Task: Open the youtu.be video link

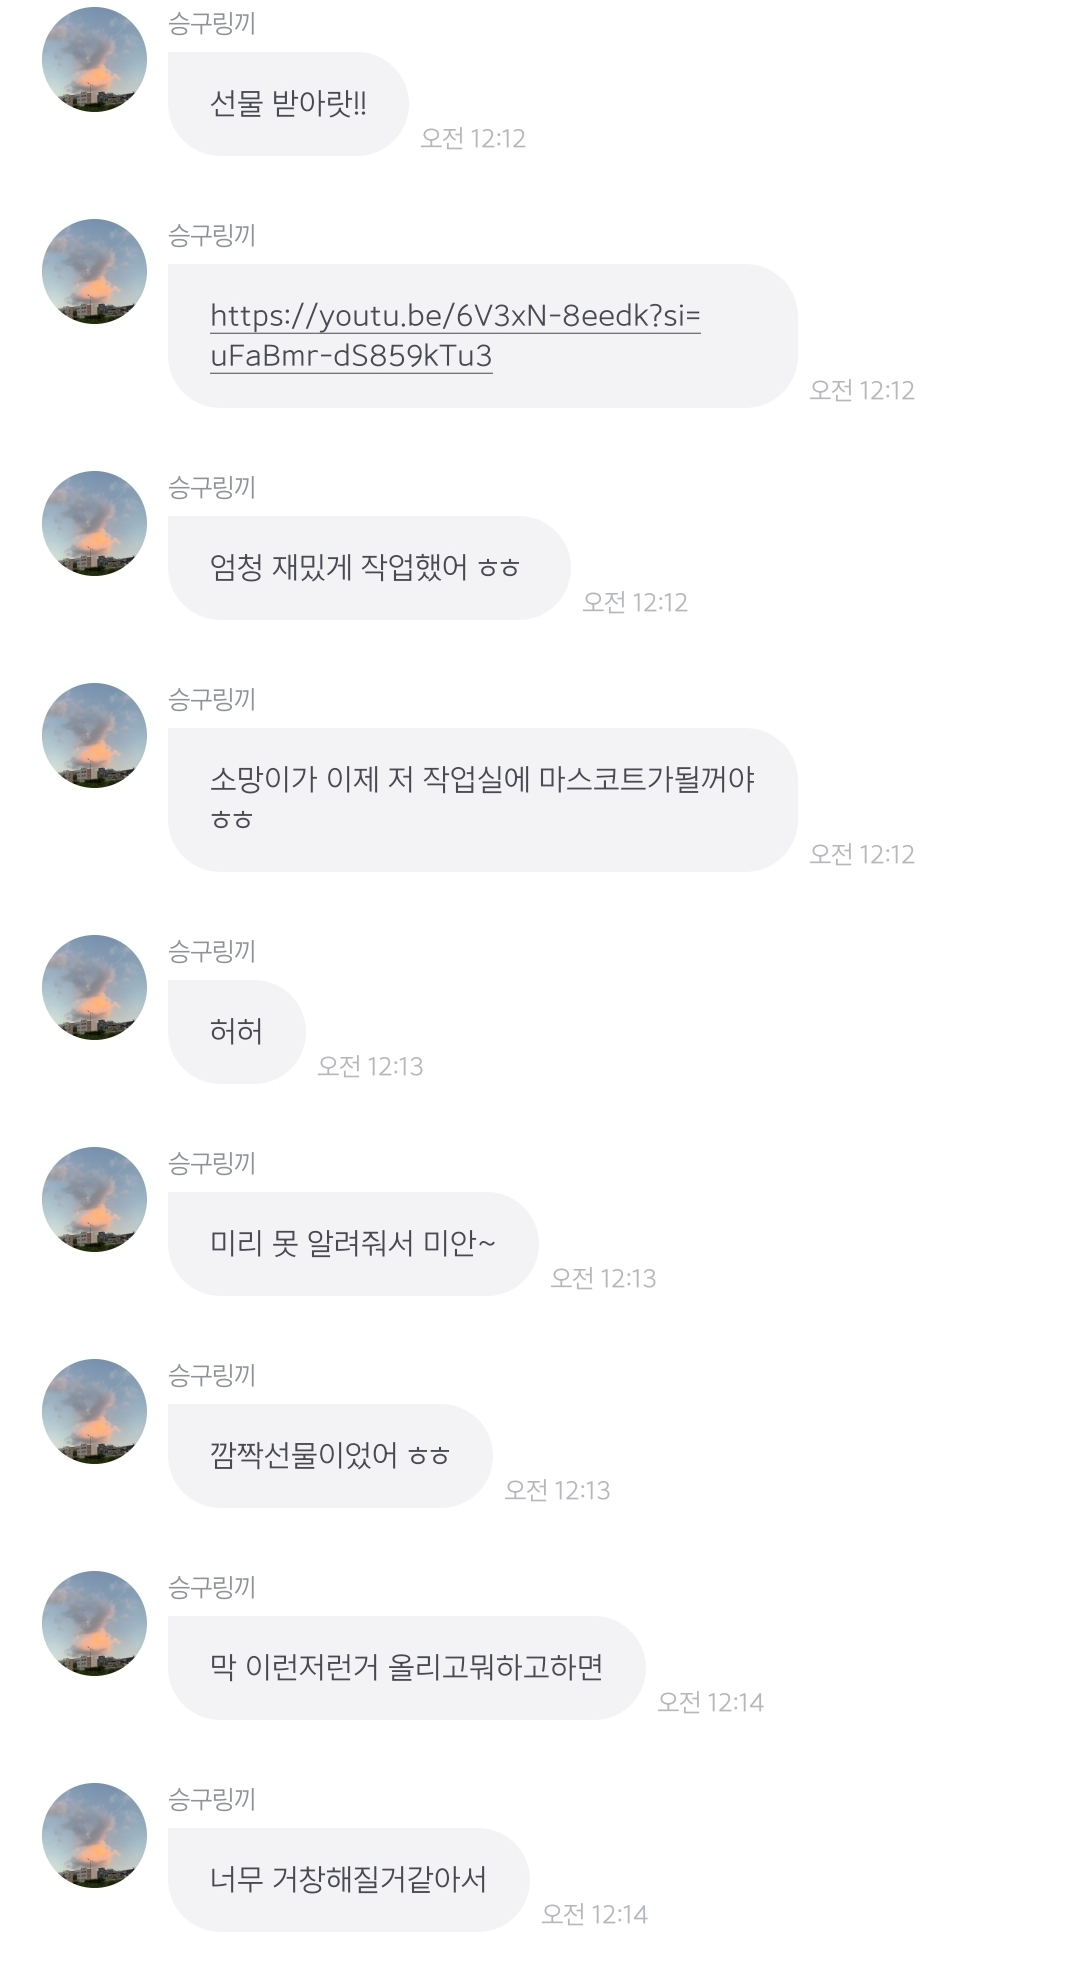Action: click(455, 317)
